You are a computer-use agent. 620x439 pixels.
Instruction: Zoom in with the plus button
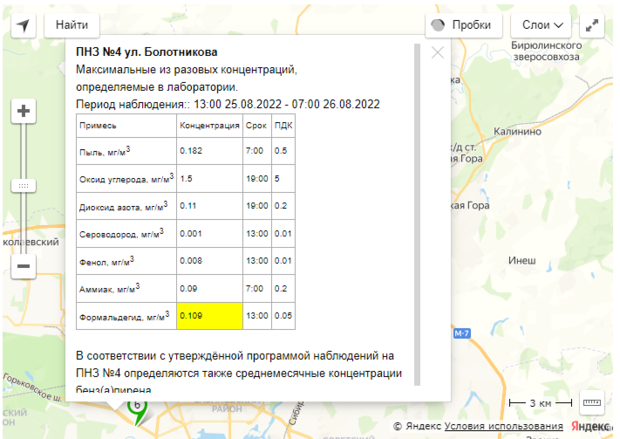[x=24, y=111]
